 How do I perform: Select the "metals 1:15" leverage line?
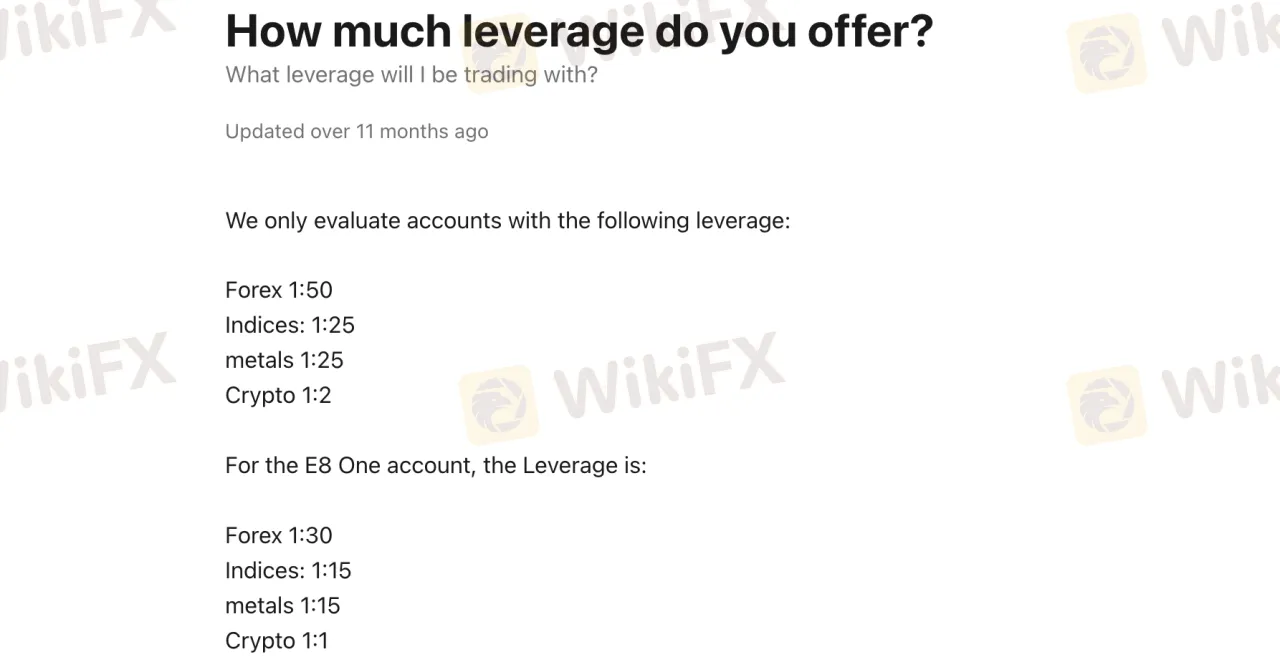click(x=283, y=605)
